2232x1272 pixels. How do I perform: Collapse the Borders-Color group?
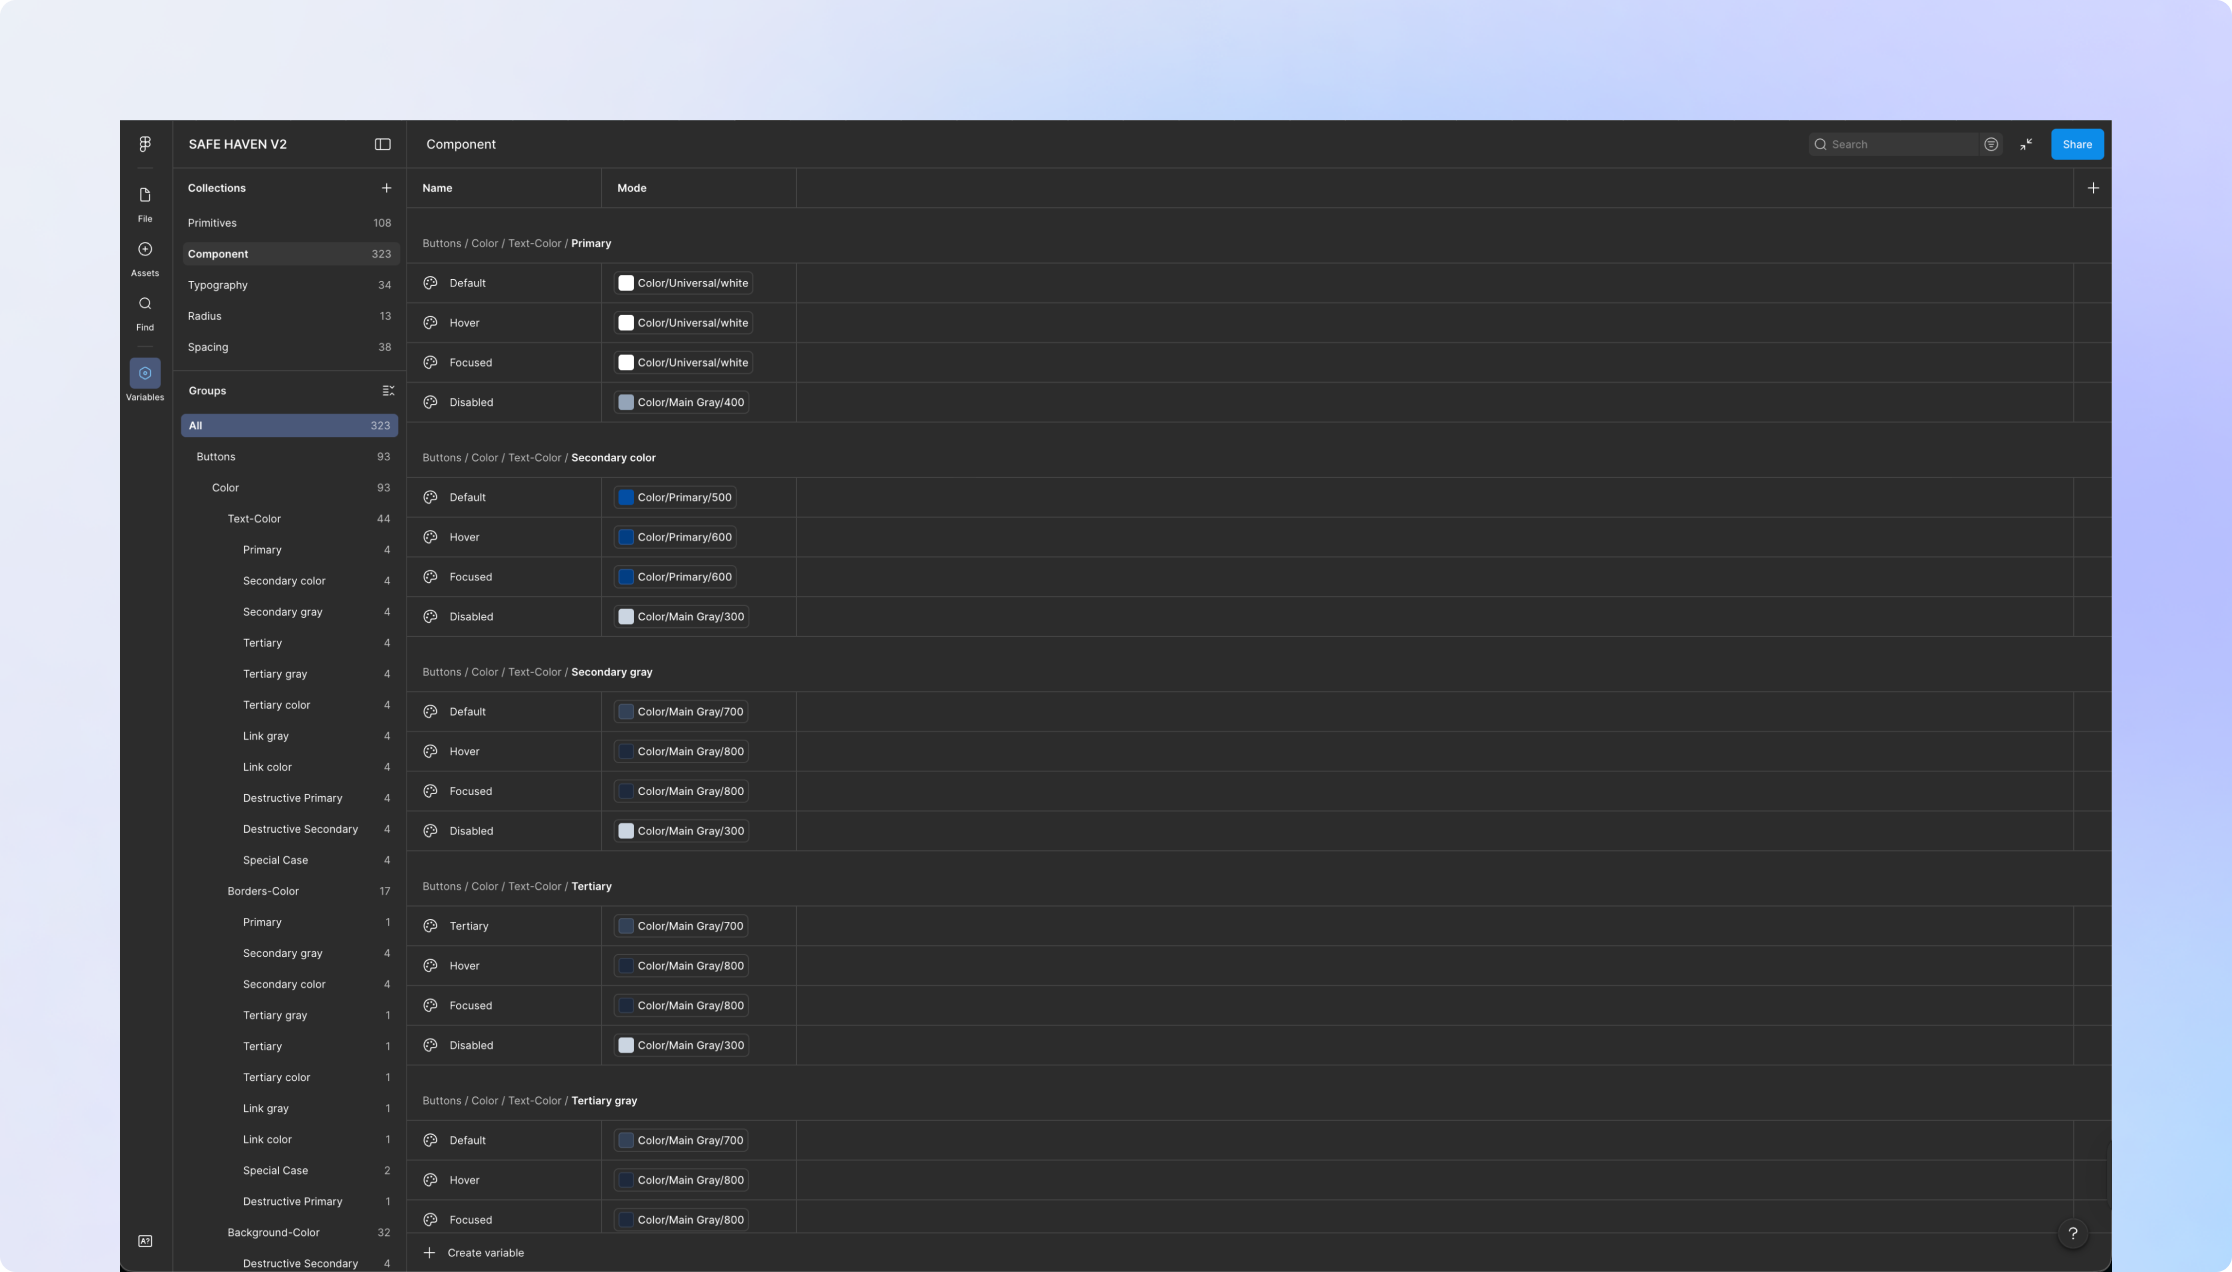(x=263, y=891)
